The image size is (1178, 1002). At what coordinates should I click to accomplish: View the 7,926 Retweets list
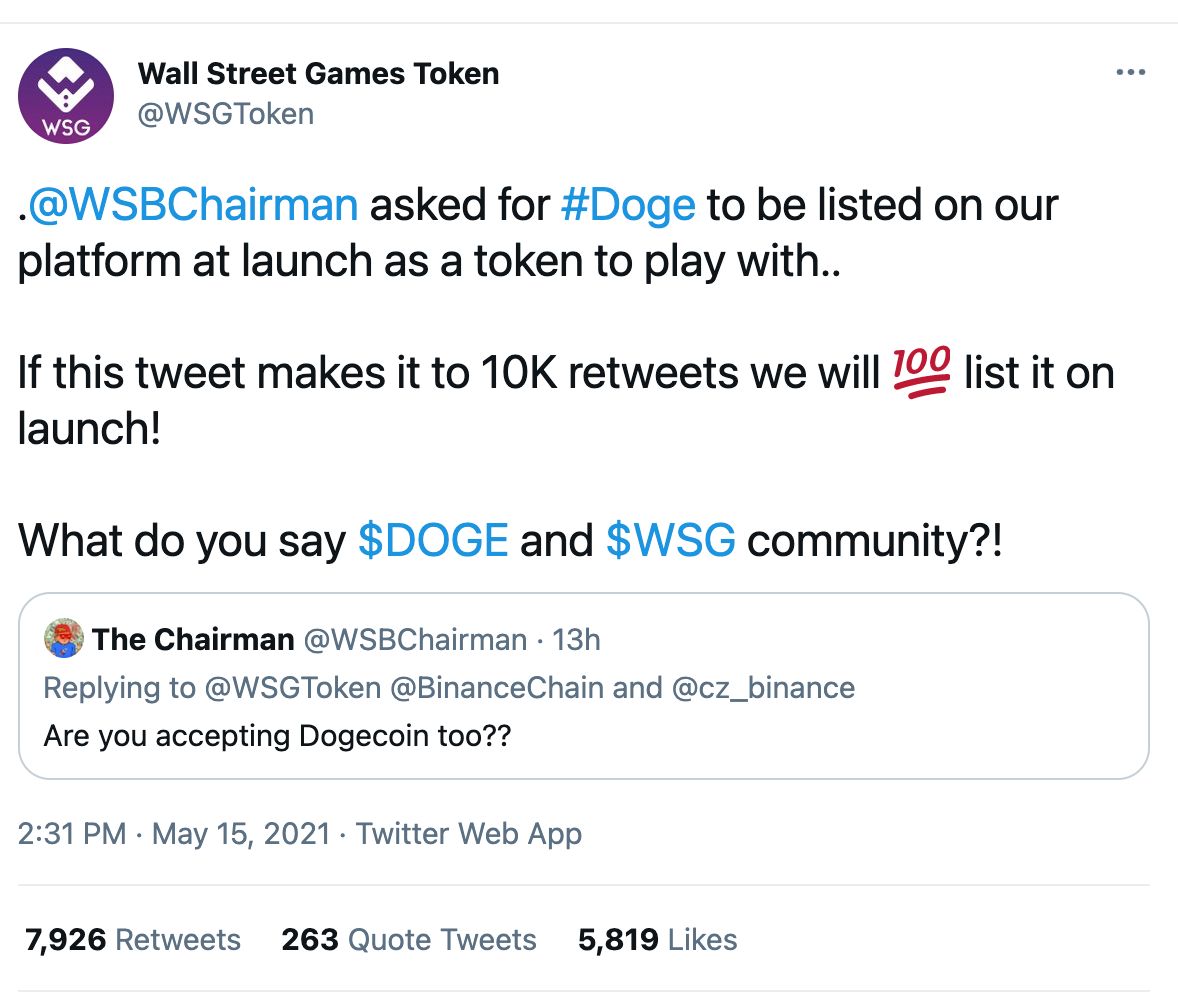(x=128, y=939)
